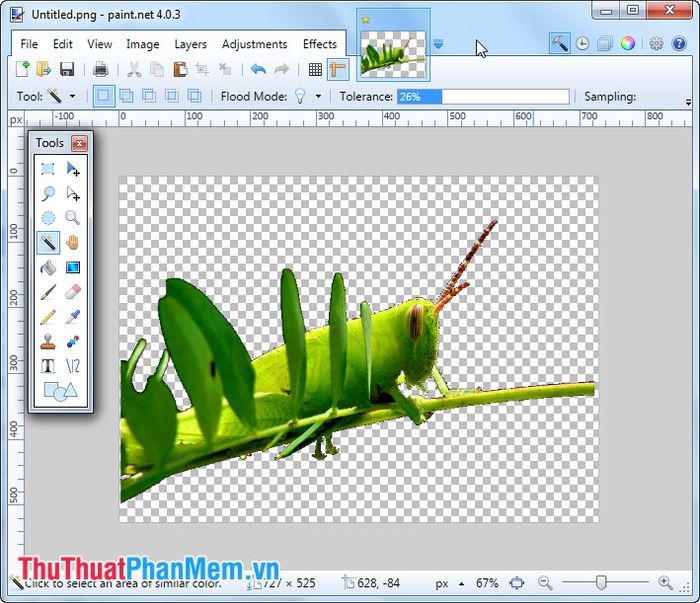Adjust the Tolerance bar at 26%
Image resolution: width=700 pixels, height=603 pixels.
click(483, 96)
